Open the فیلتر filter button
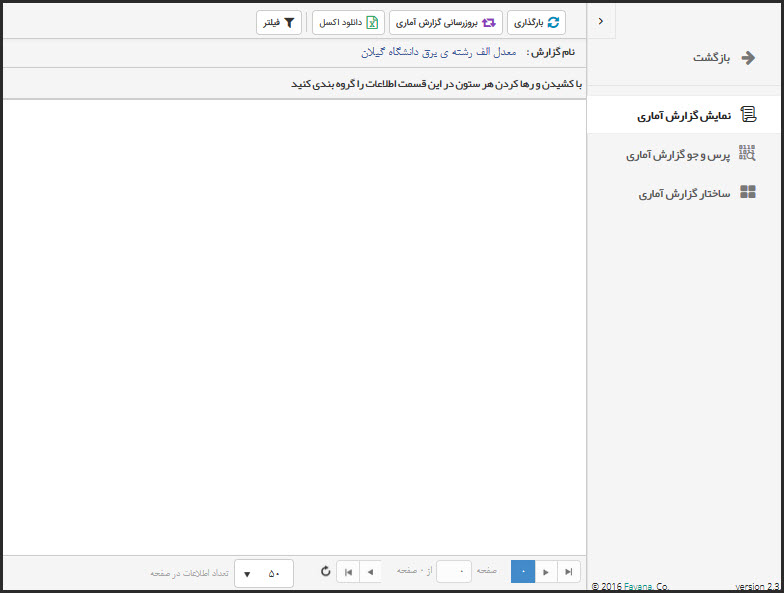Screen dimensions: 784x593 pyautogui.click(x=279, y=22)
